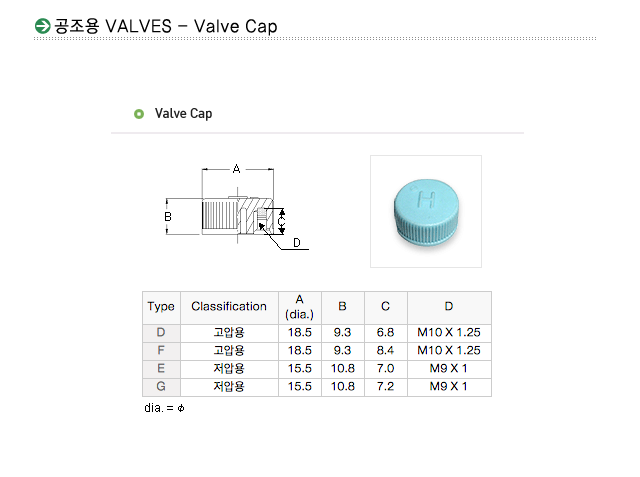The image size is (640, 477).
Task: Click dimension label A in the diagram
Action: 237,169
